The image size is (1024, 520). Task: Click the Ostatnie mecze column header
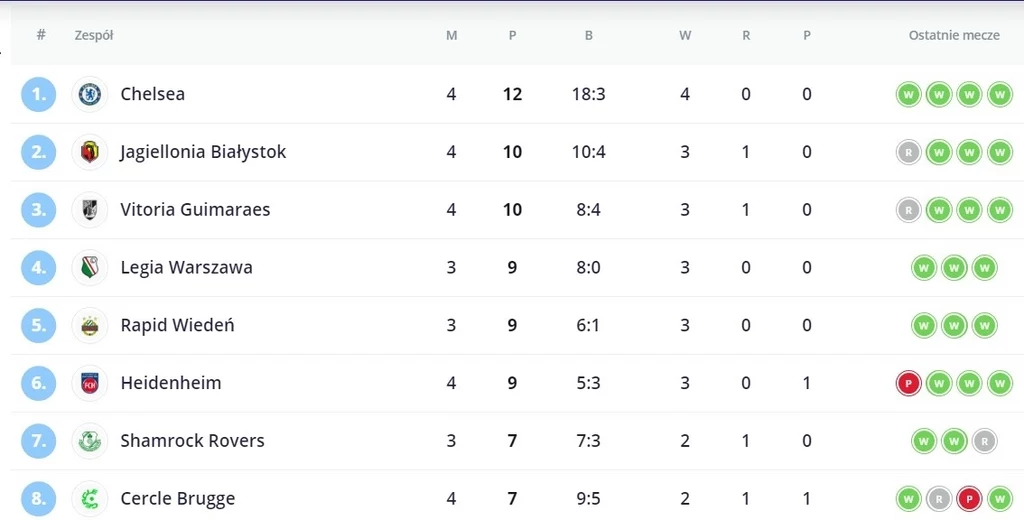954,35
